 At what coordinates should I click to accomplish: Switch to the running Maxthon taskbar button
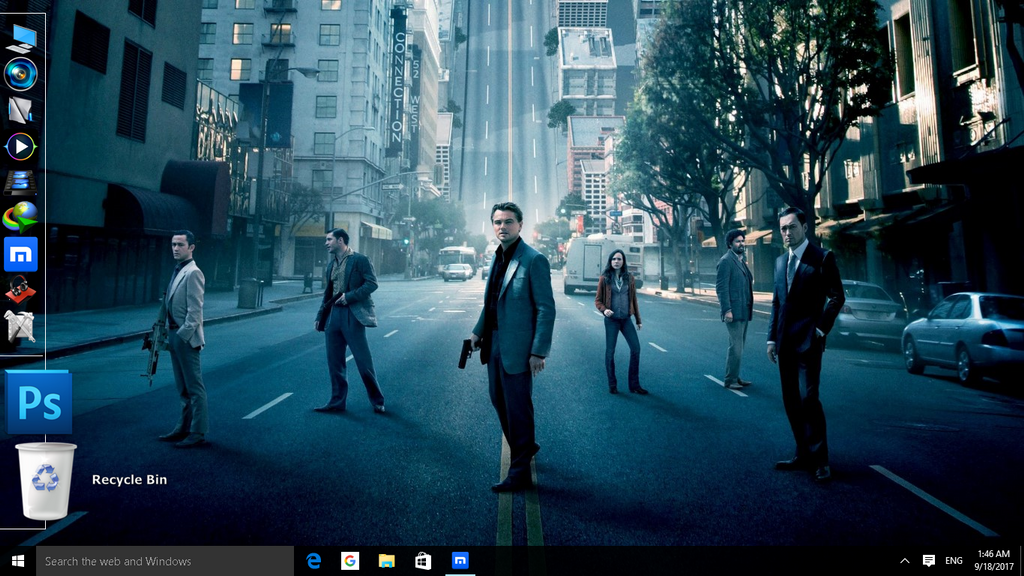point(460,561)
